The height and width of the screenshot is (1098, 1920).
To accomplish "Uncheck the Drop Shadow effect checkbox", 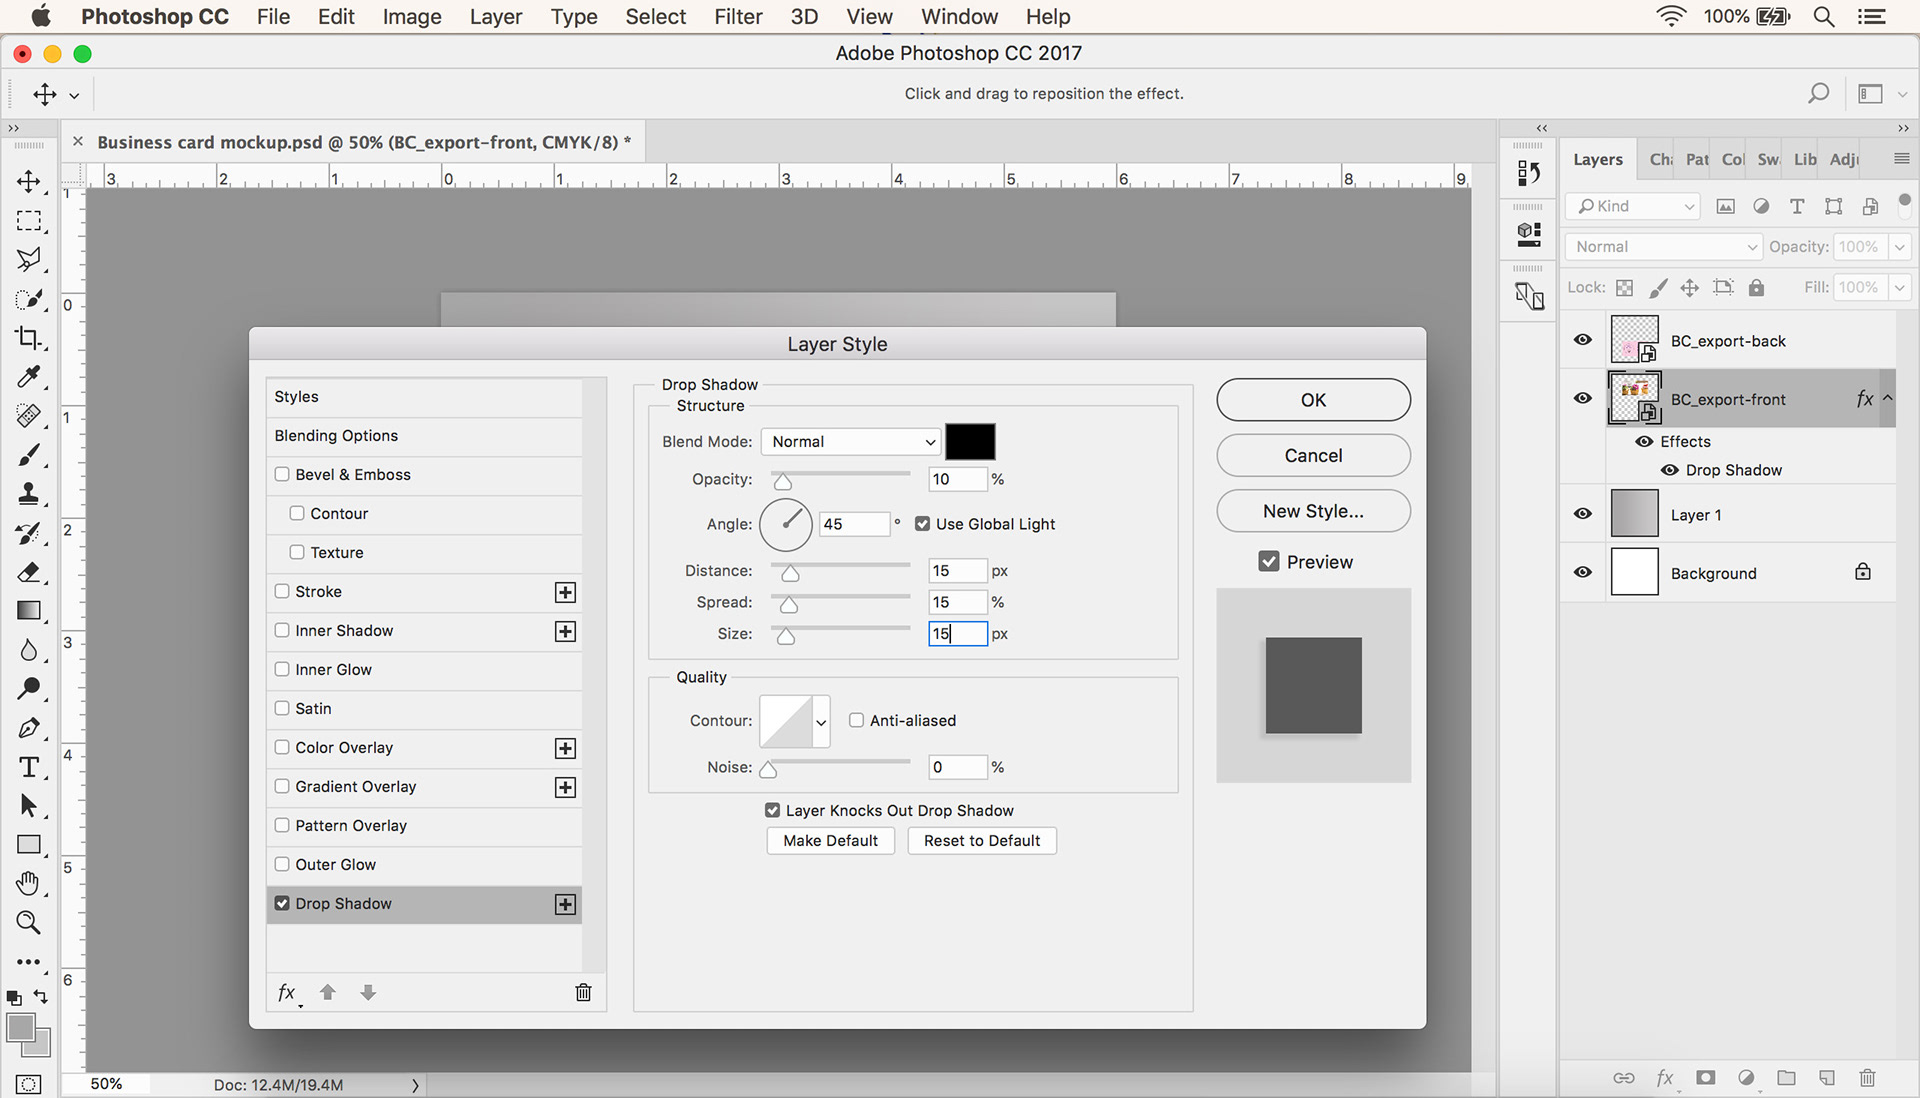I will tap(282, 903).
